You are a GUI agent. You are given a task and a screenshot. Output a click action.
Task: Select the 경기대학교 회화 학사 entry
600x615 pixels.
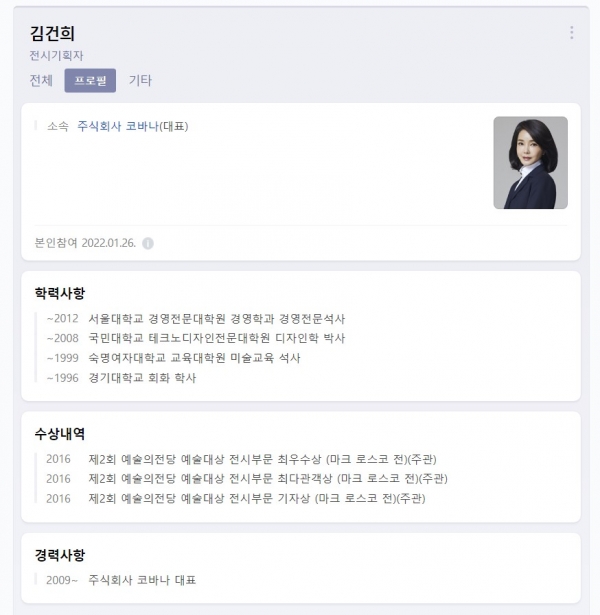(x=121, y=378)
